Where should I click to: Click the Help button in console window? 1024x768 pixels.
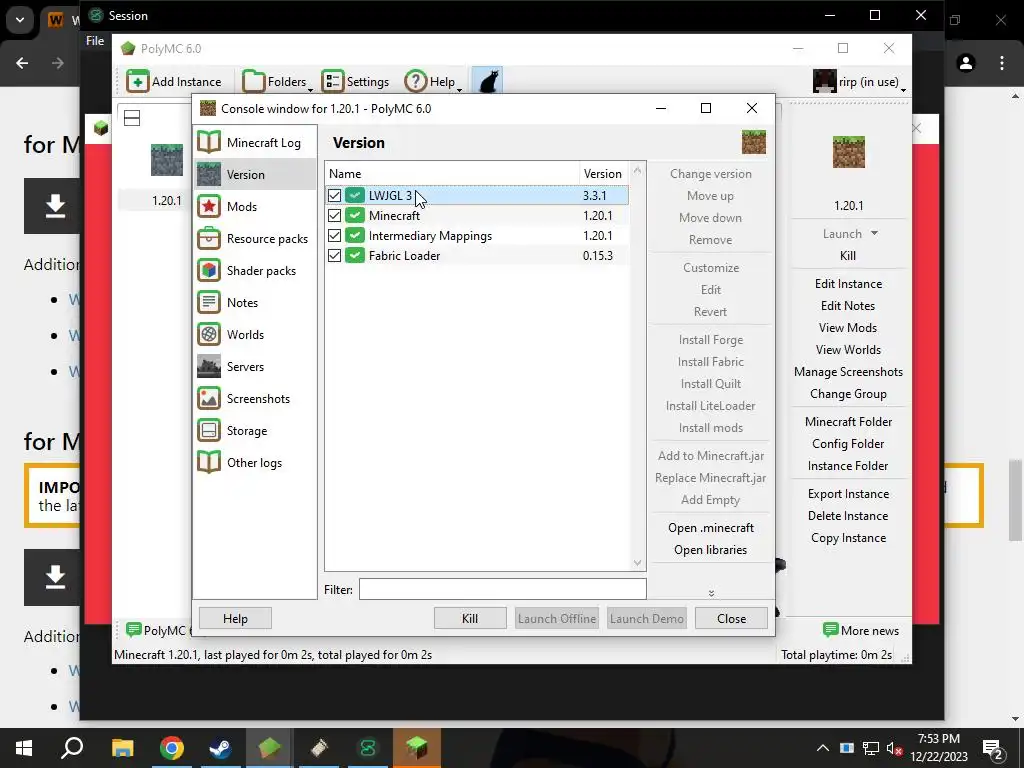[235, 618]
